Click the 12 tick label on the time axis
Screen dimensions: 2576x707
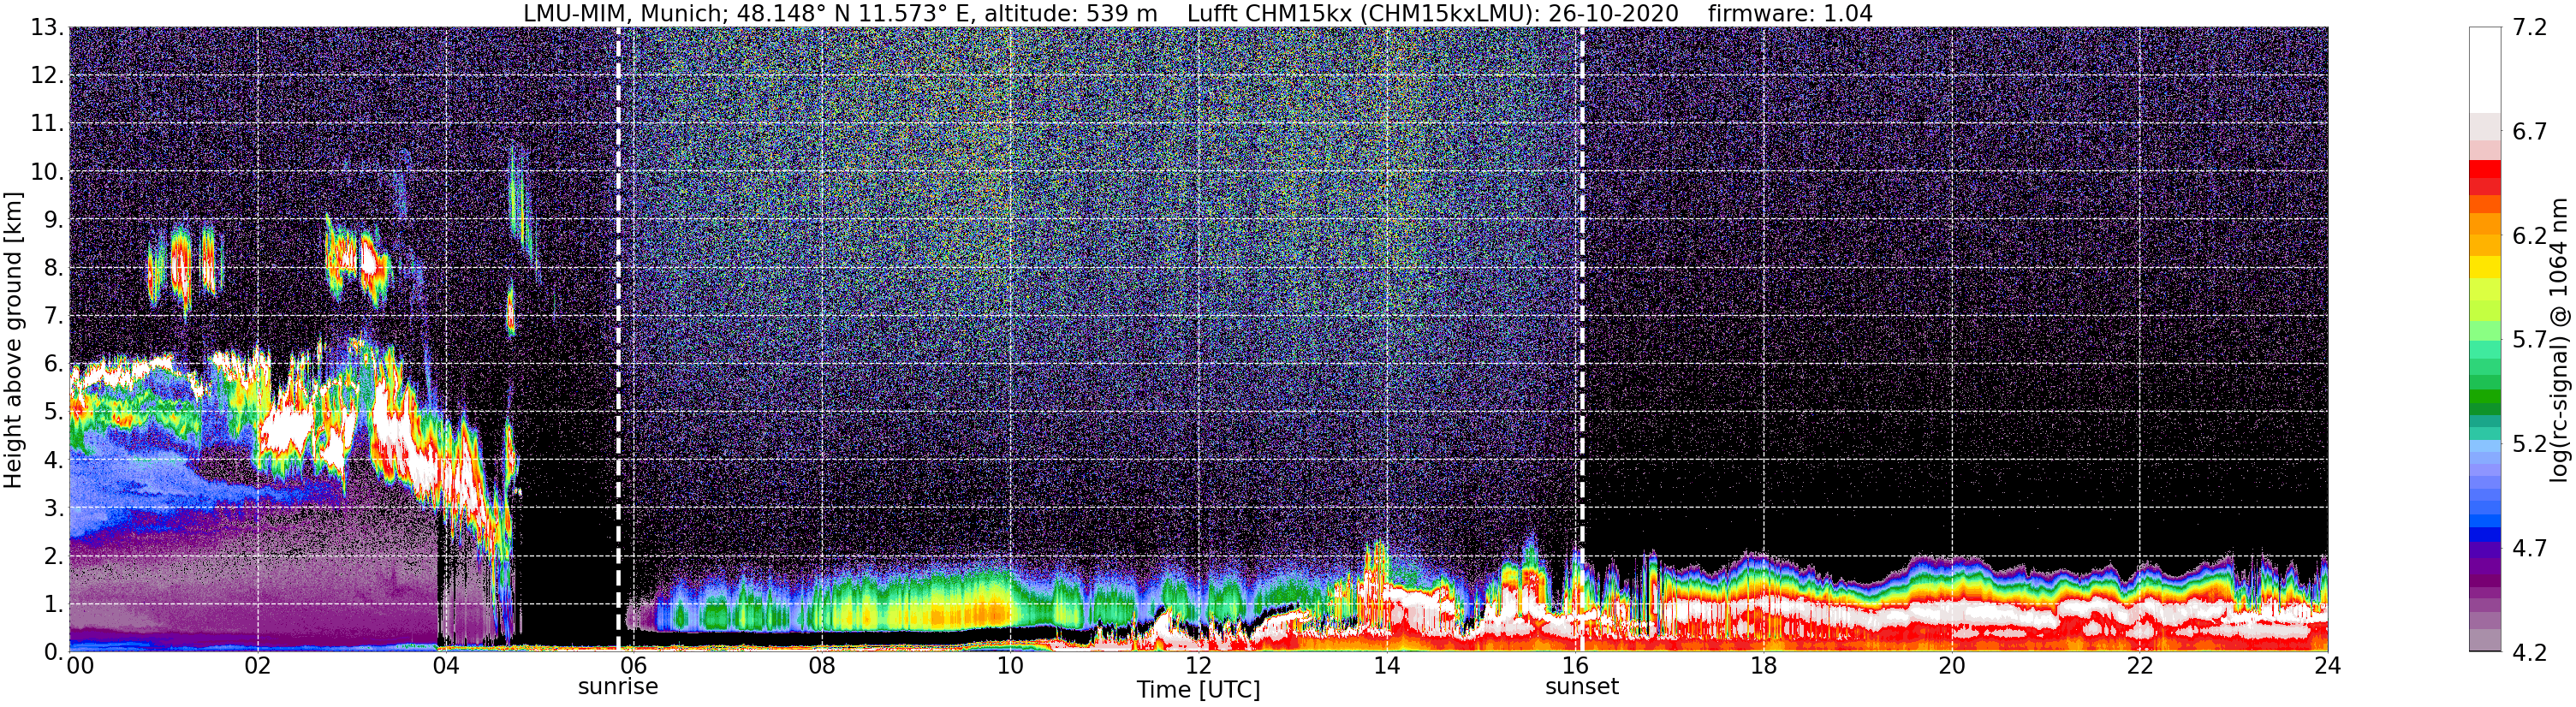coord(1198,666)
